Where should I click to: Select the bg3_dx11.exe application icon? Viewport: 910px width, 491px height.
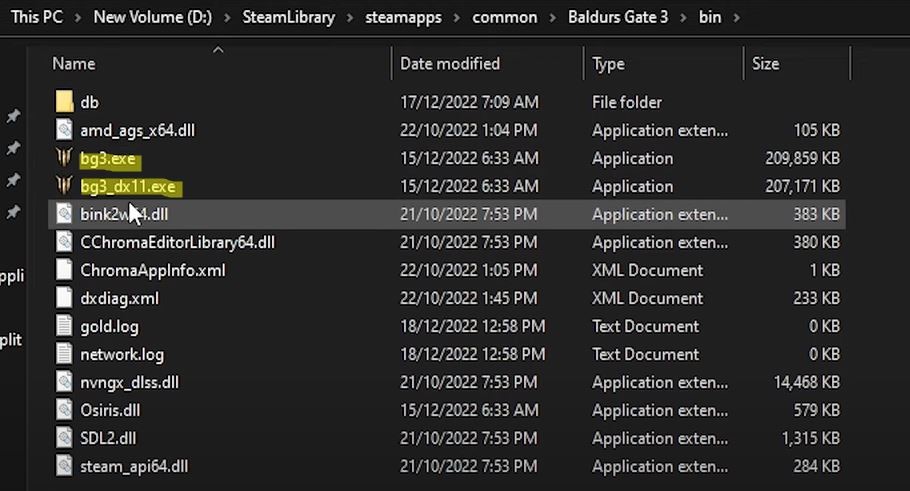(x=64, y=185)
